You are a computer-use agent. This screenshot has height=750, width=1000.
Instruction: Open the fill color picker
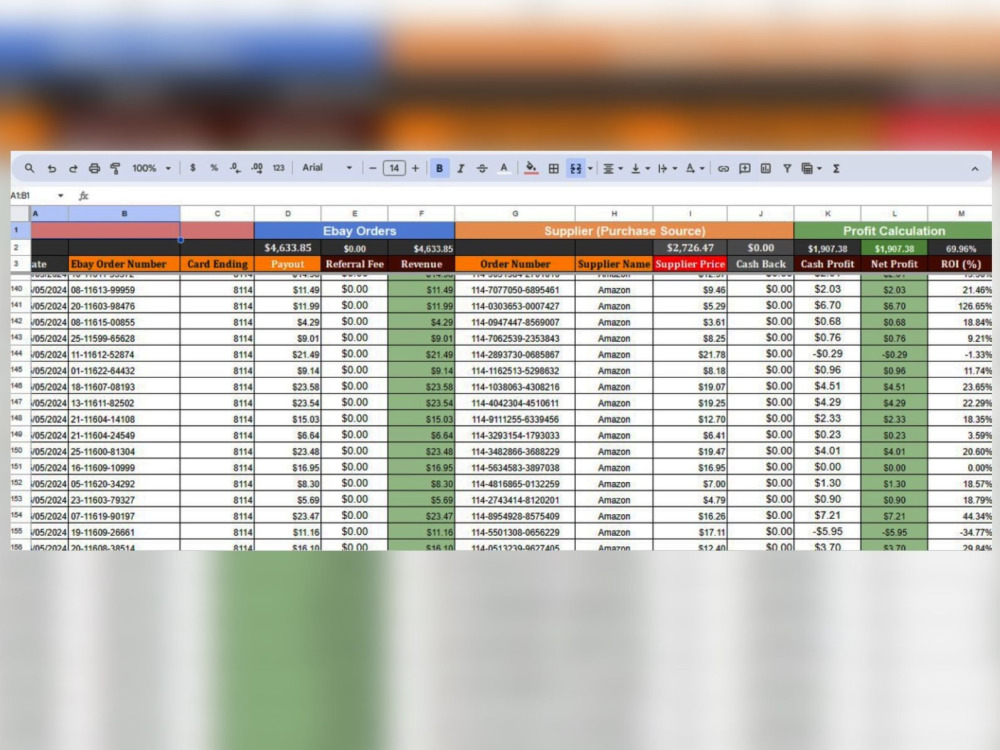tap(531, 168)
